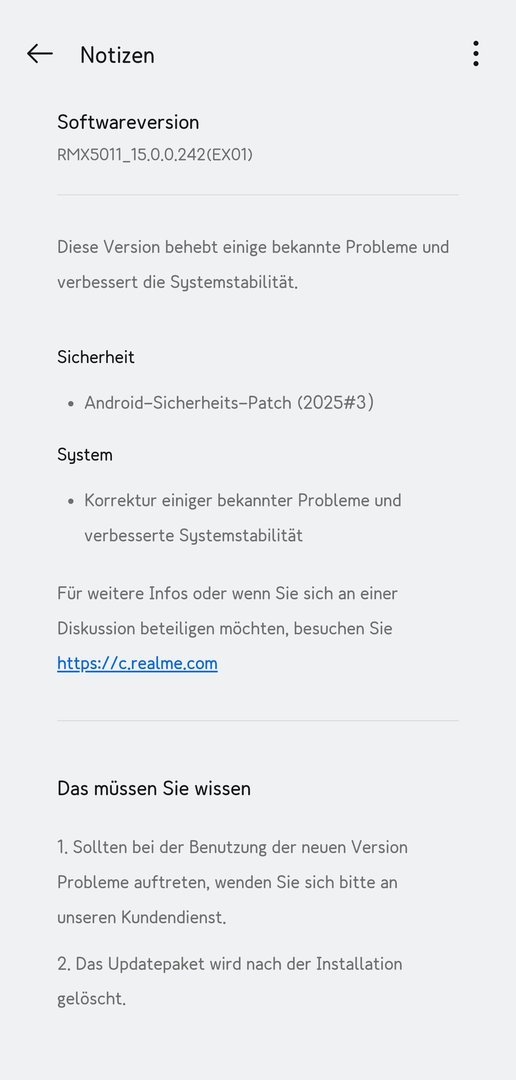
Task: Tap the Sicherheit section heading
Action: 96,357
